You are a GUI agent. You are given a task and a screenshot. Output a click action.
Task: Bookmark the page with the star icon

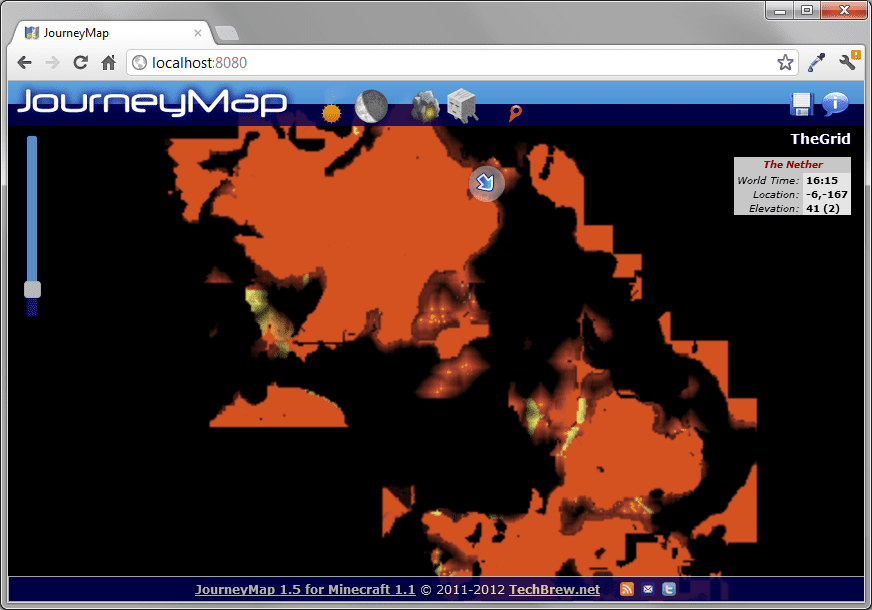click(785, 63)
